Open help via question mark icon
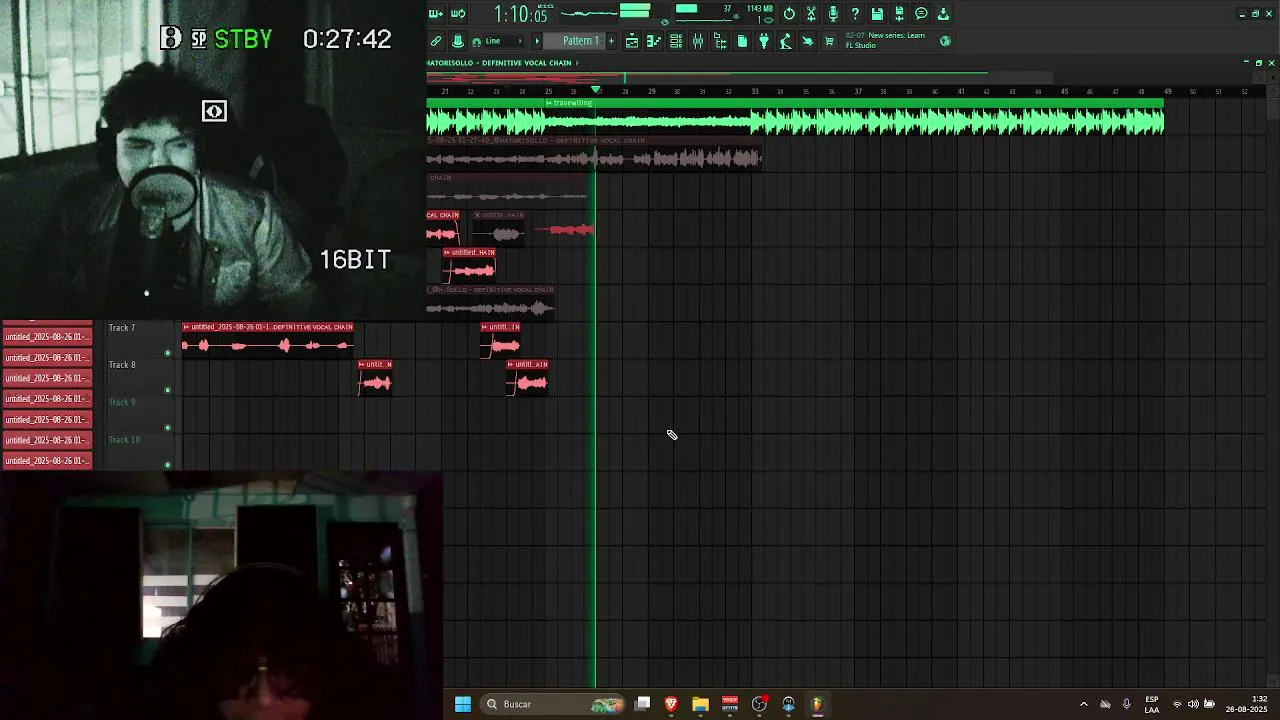The height and width of the screenshot is (720, 1280). click(855, 14)
